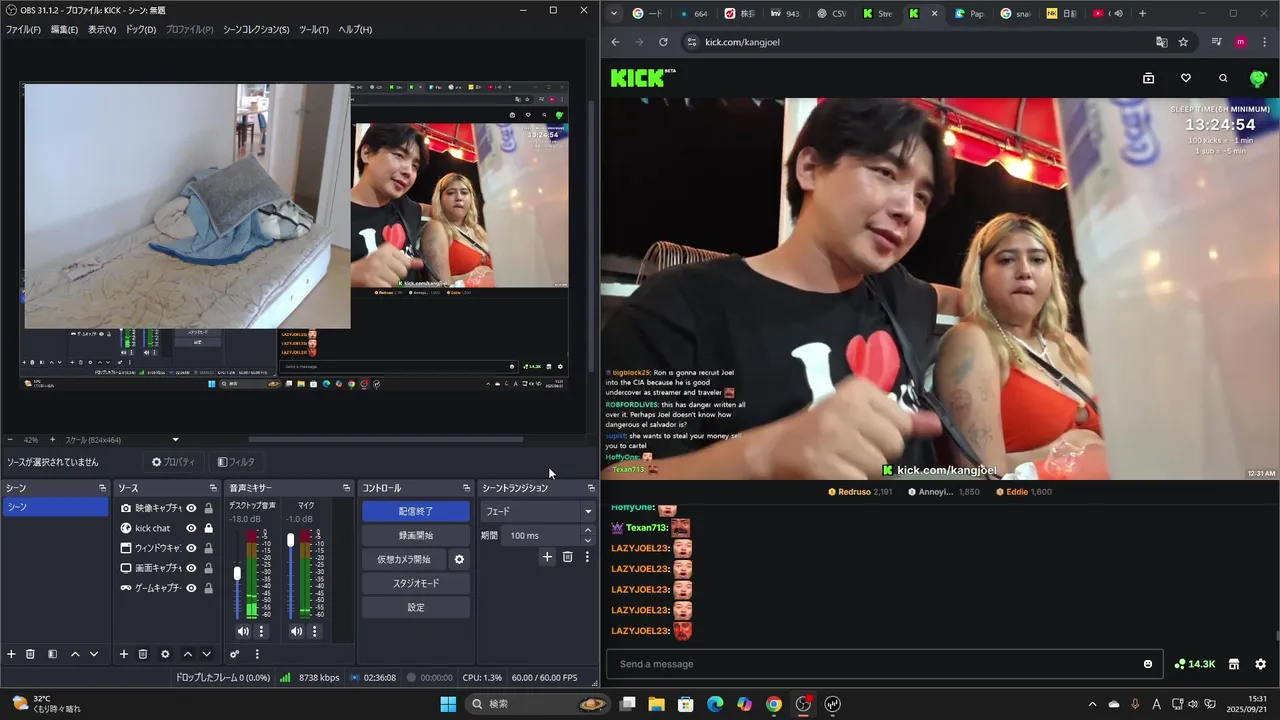Add a new source with the plus icon in Sources panel

124,654
